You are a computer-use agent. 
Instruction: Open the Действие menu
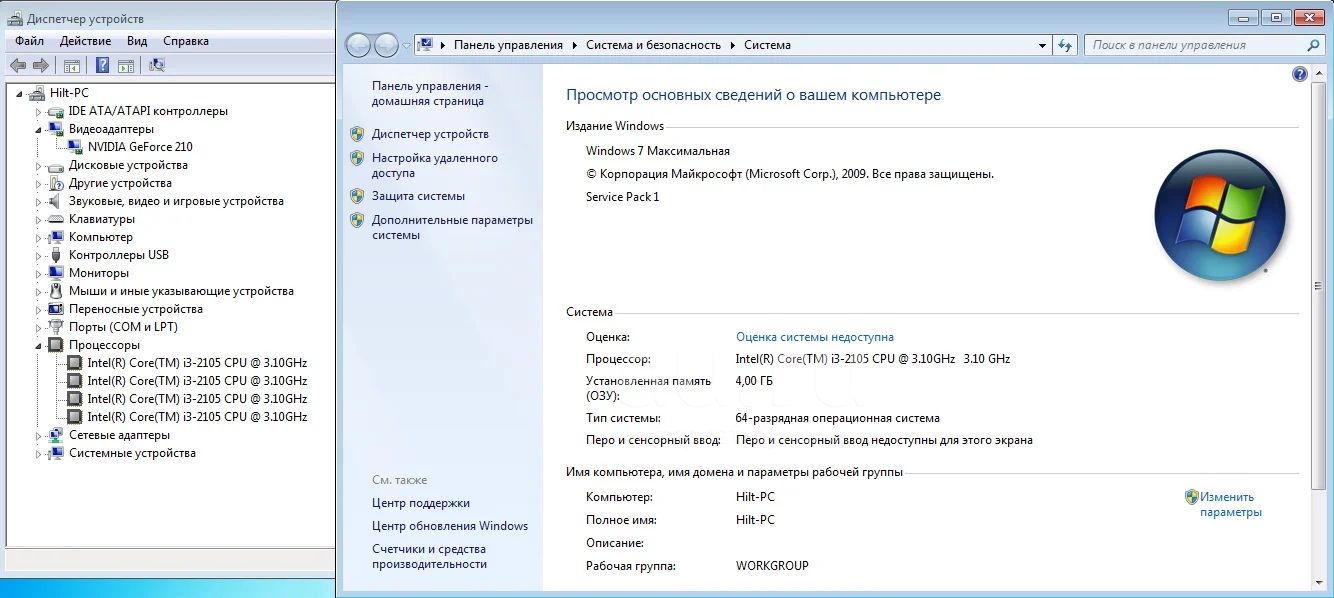pos(85,41)
